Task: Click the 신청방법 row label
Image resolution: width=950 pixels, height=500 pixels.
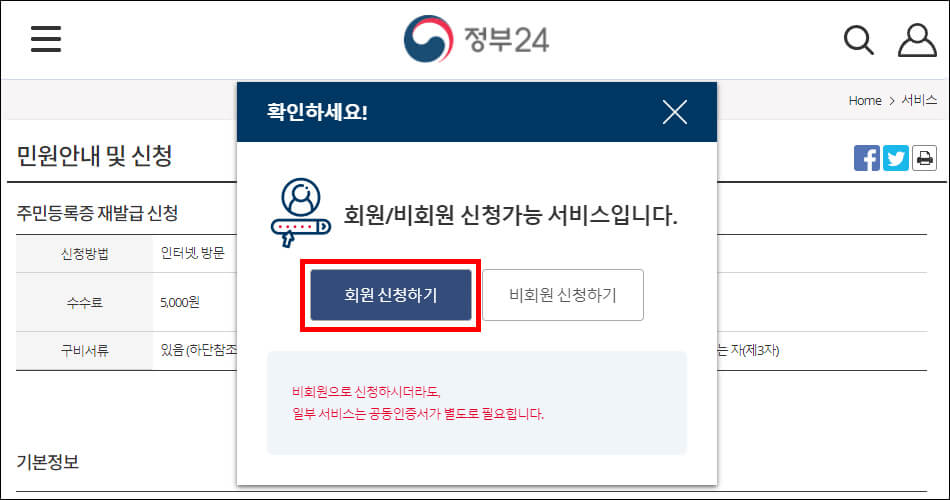Action: click(x=84, y=253)
